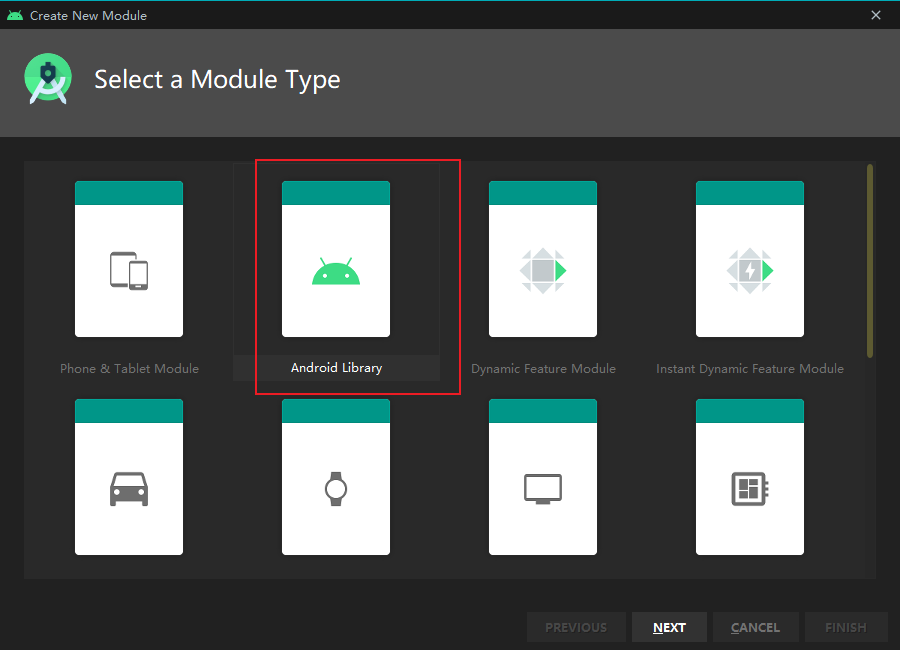Image resolution: width=900 pixels, height=650 pixels.
Task: Click the Android icon in title bar
Action: 15,16
